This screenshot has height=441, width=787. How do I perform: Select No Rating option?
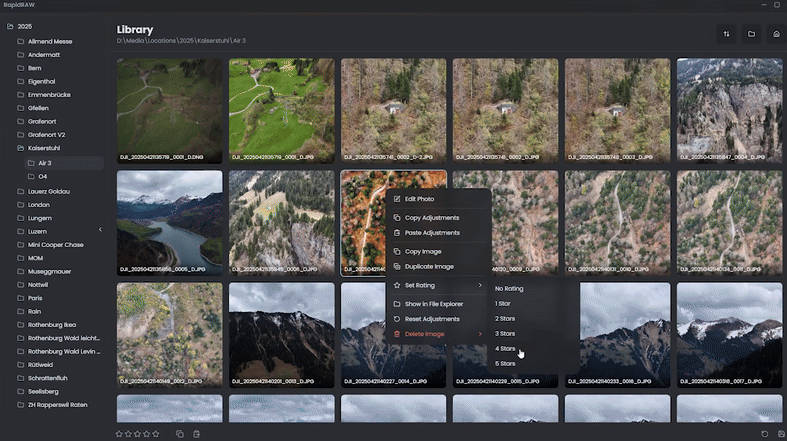[508, 289]
